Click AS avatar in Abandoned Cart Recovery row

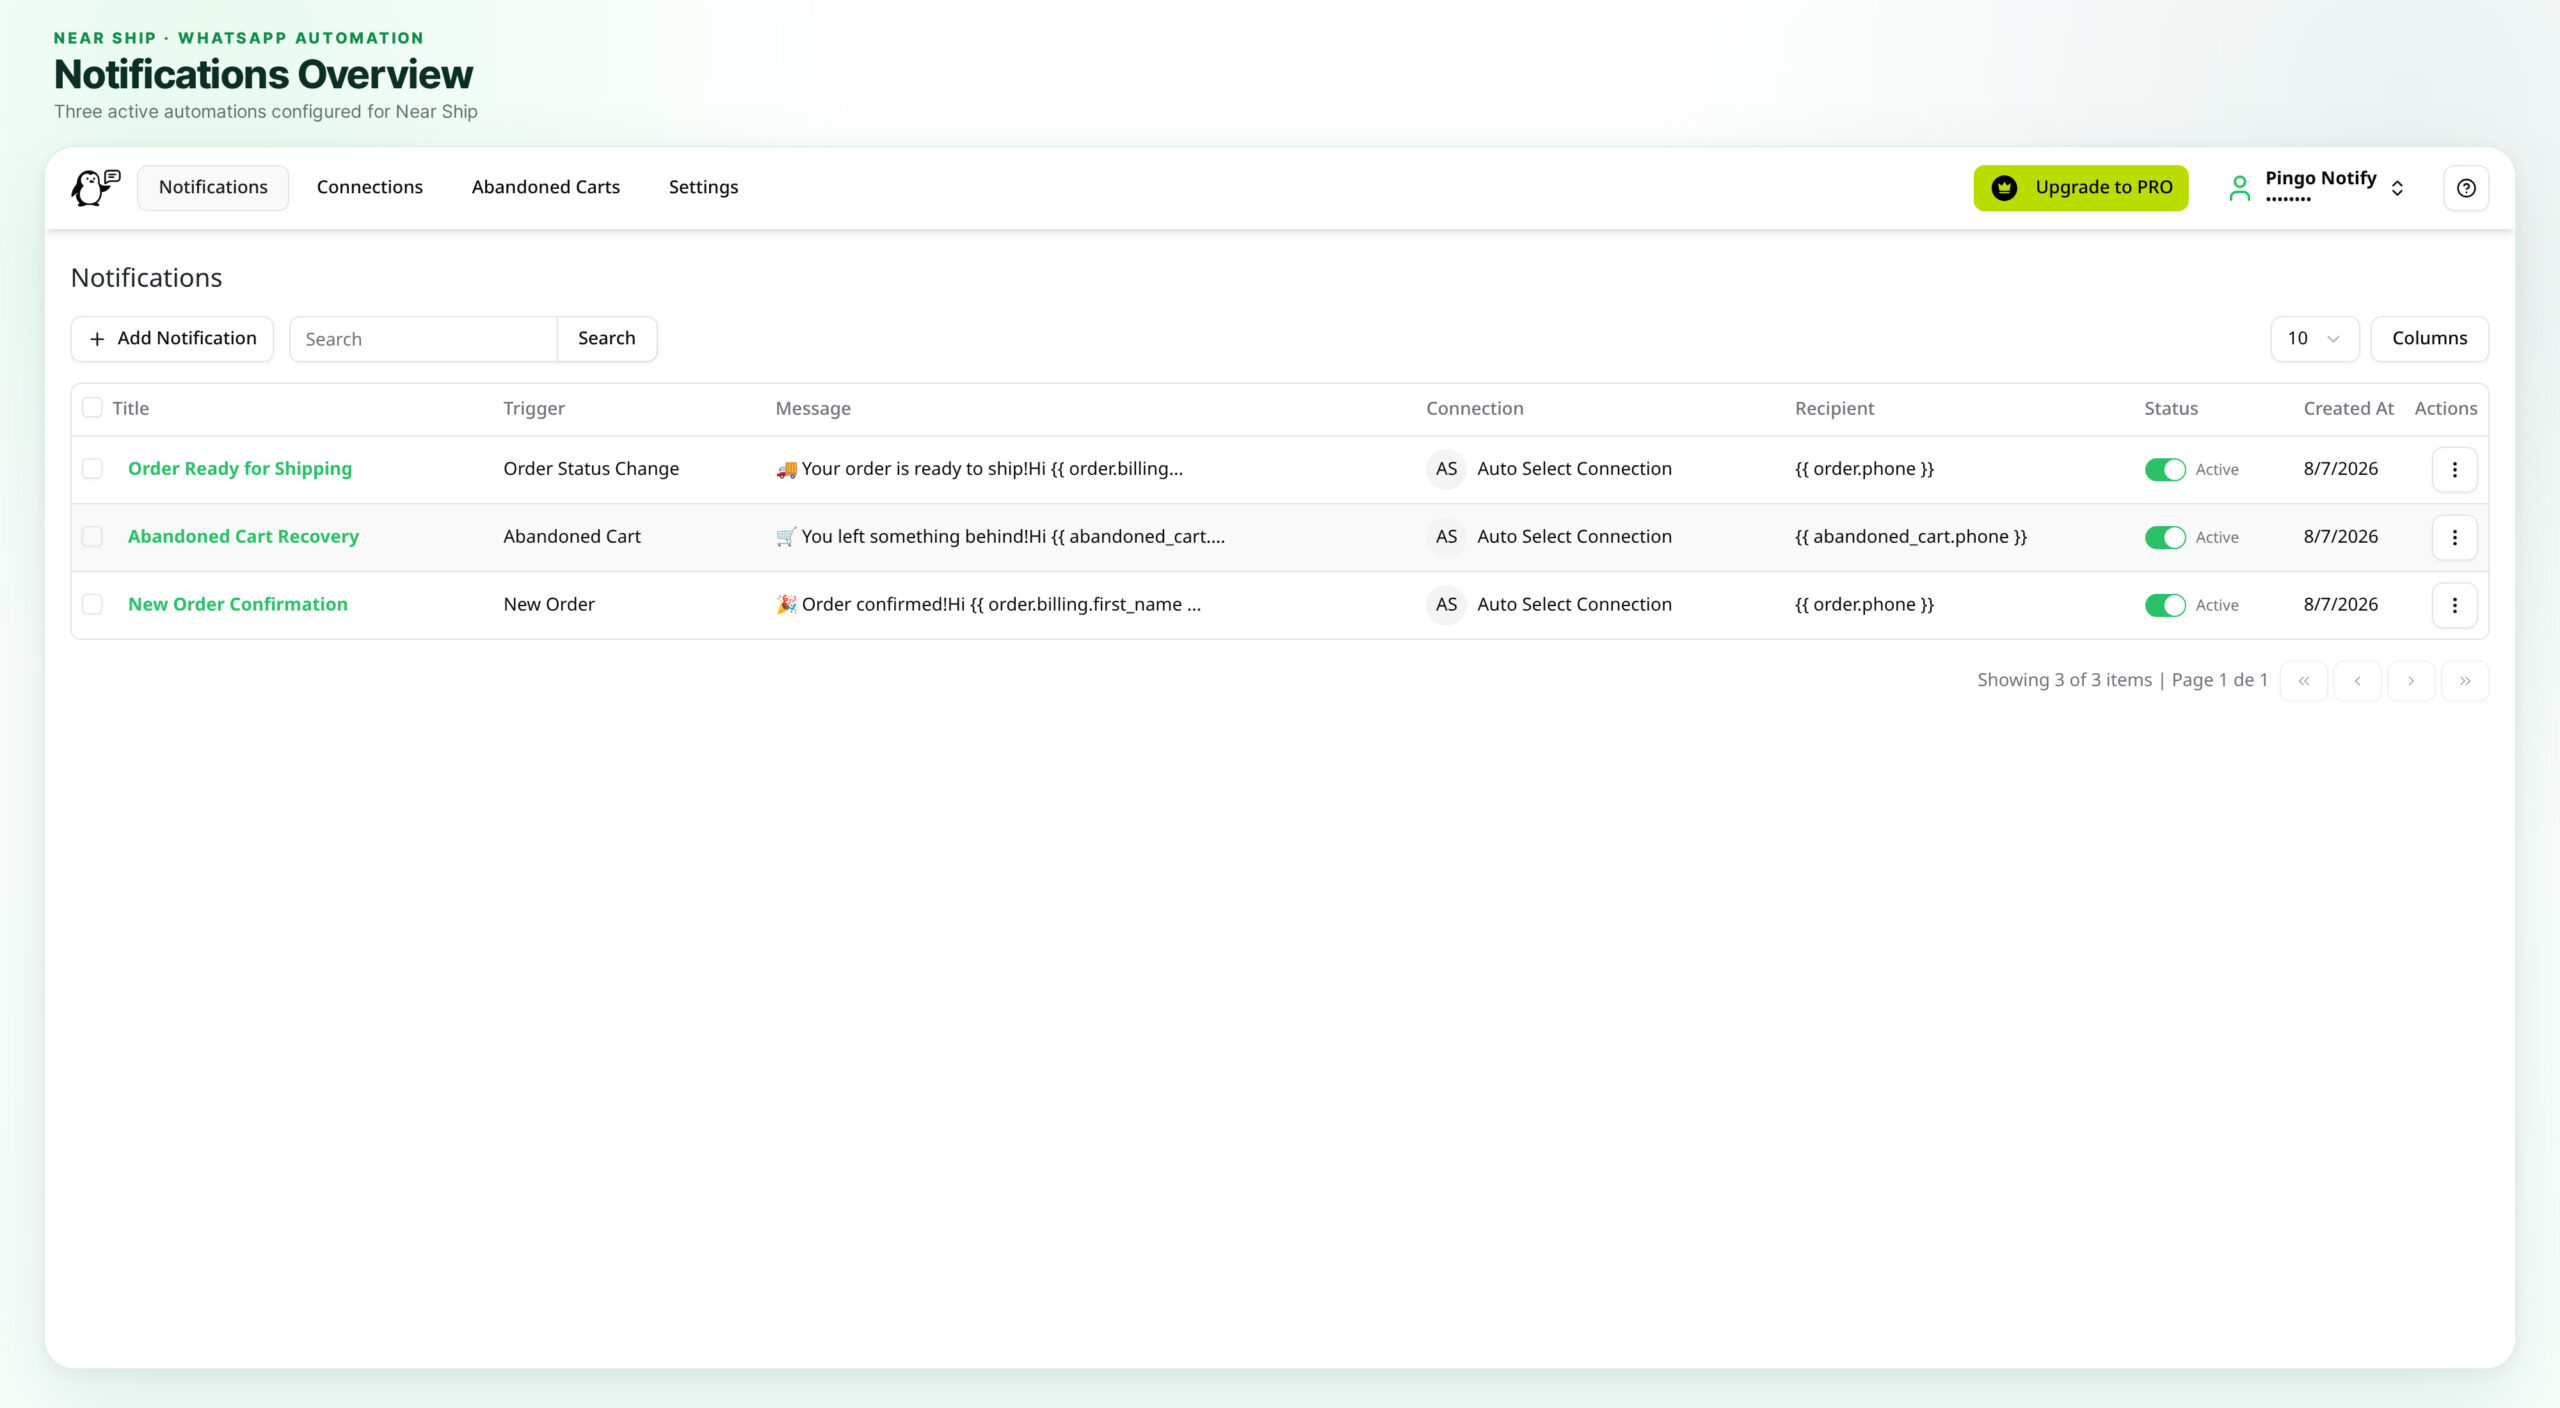tap(1446, 537)
